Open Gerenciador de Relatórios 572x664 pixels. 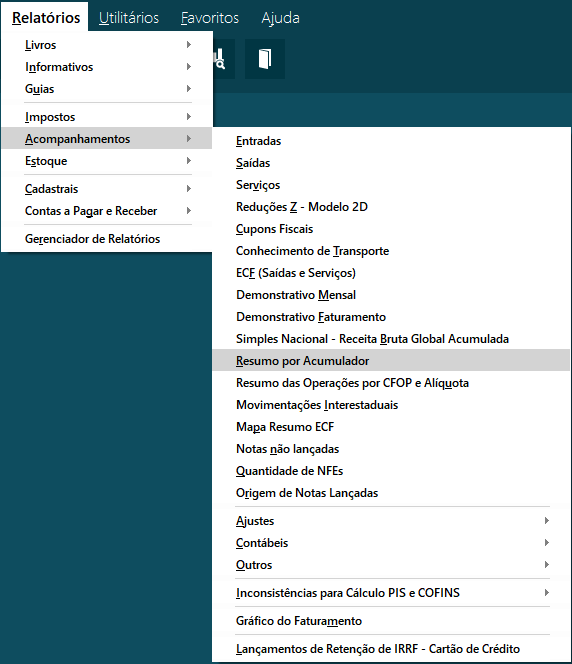click(107, 239)
